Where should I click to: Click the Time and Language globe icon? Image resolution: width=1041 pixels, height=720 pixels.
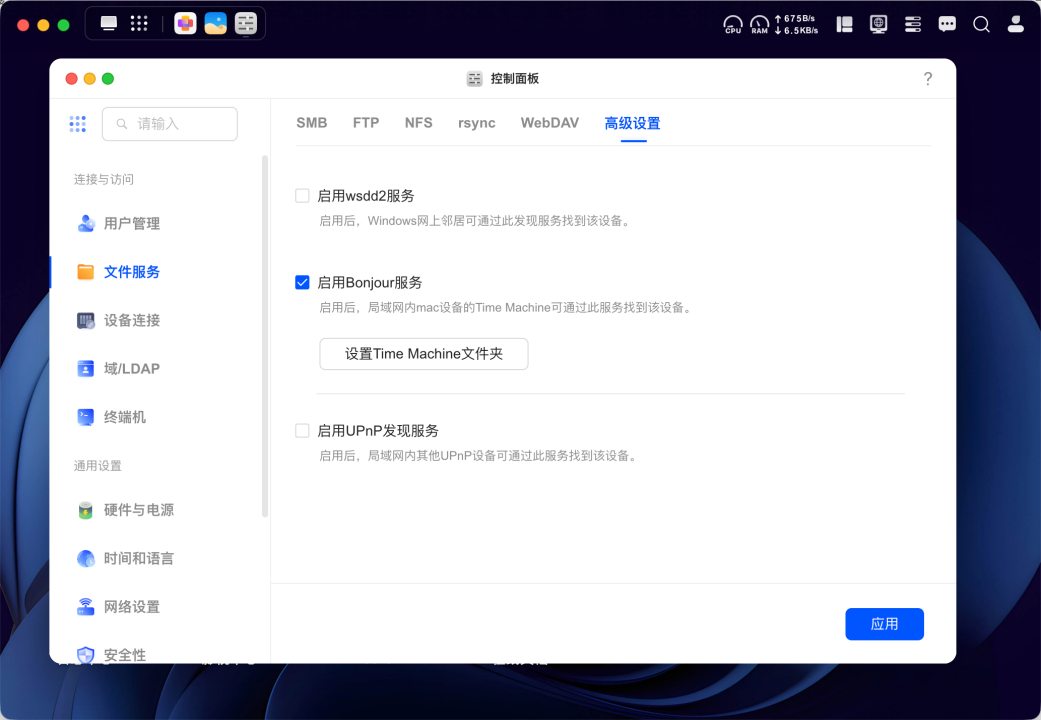[86, 559]
